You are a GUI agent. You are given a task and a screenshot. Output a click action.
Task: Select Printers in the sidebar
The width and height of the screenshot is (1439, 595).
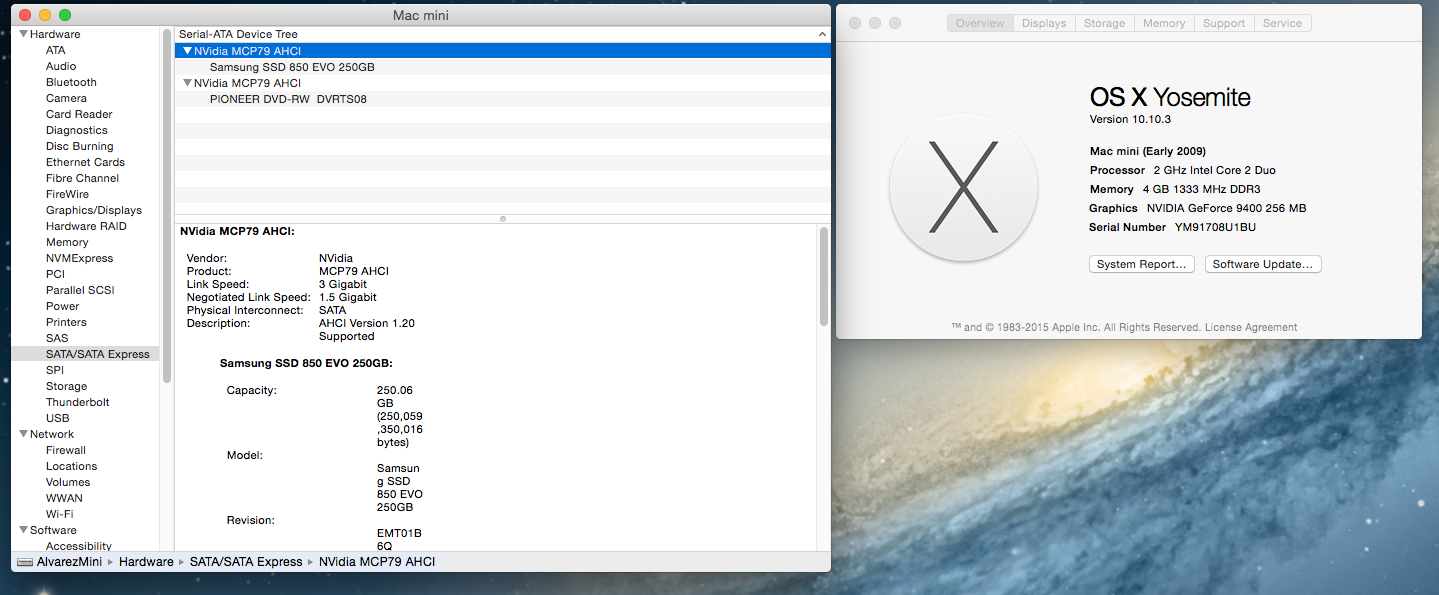click(x=66, y=322)
